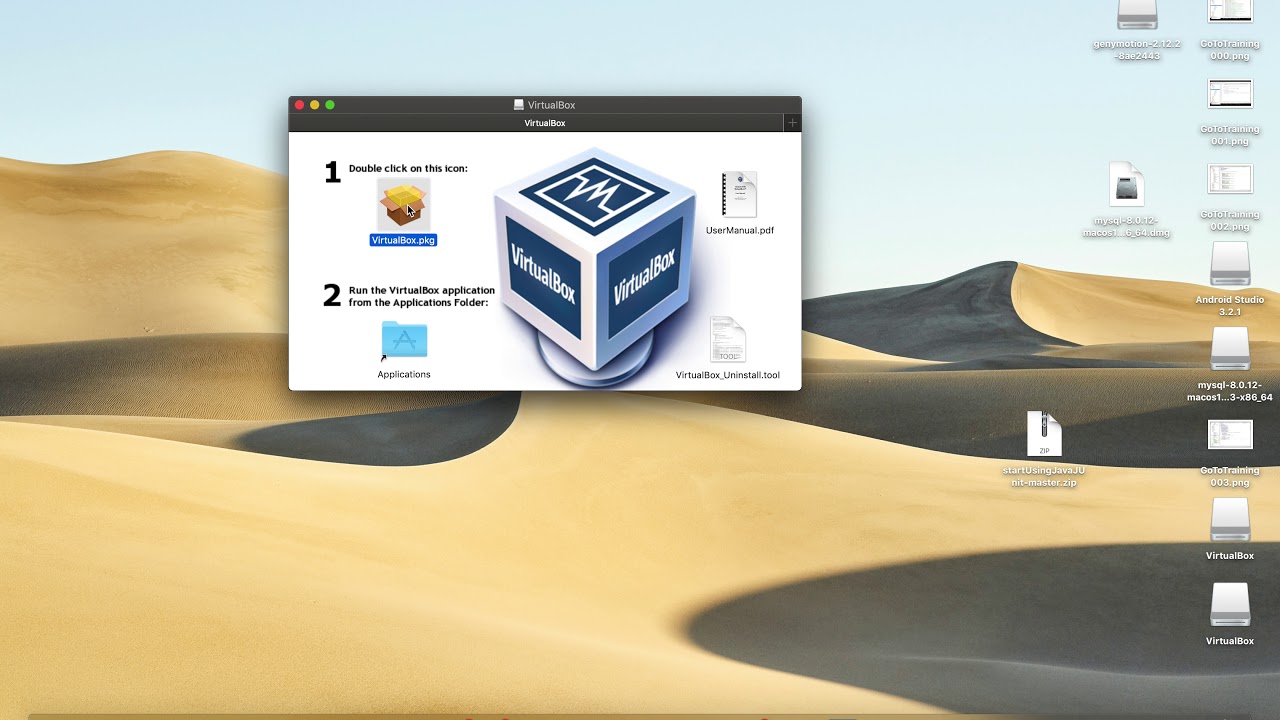The width and height of the screenshot is (1280, 720).
Task: Zoom the VirtualBox window with green button
Action: tap(330, 105)
